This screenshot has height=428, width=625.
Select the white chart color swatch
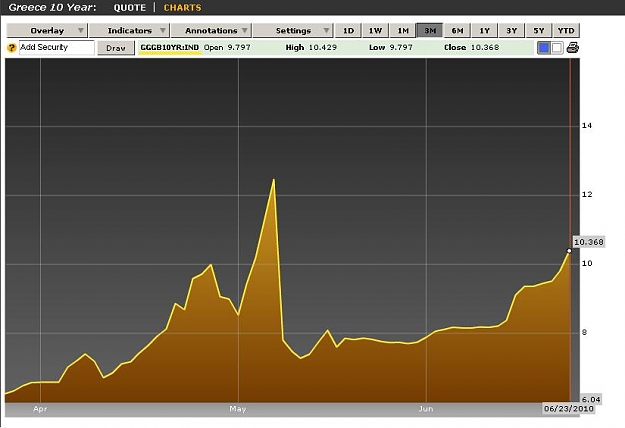coord(557,48)
